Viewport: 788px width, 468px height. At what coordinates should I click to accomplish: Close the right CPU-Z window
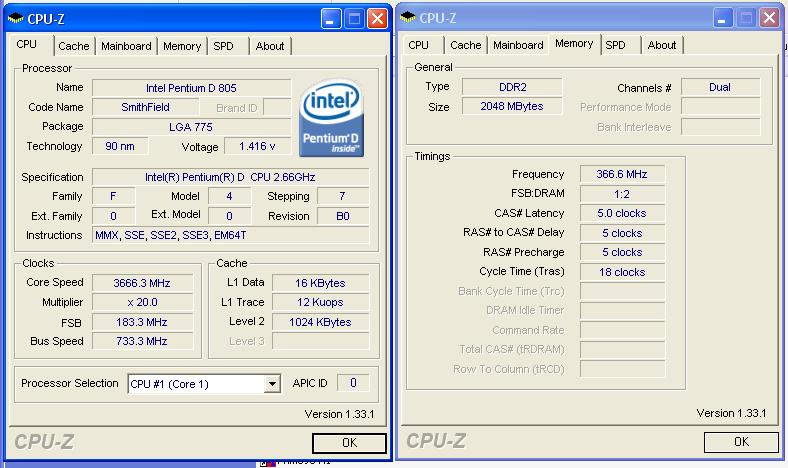pyautogui.click(x=769, y=18)
